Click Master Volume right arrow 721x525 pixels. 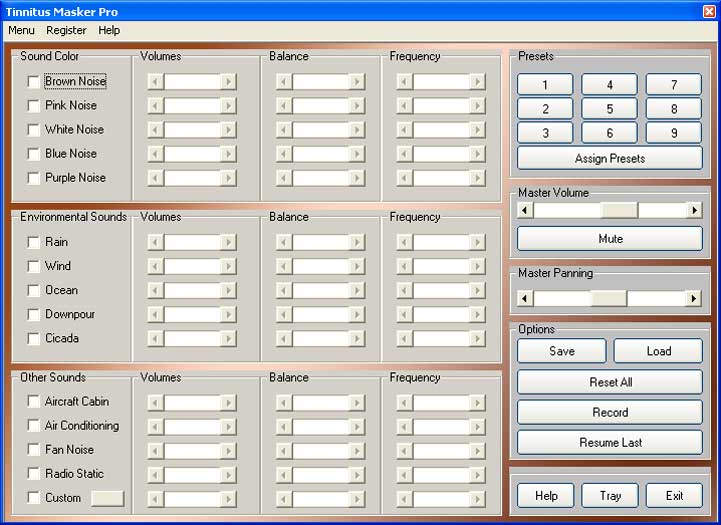(694, 211)
